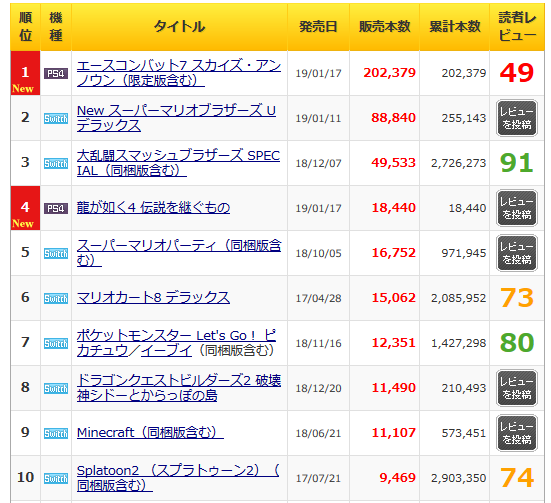Screen dimensions: 551x503
Task: Open New スーパーマリオブラザーズ U デラックス link
Action: click(176, 118)
